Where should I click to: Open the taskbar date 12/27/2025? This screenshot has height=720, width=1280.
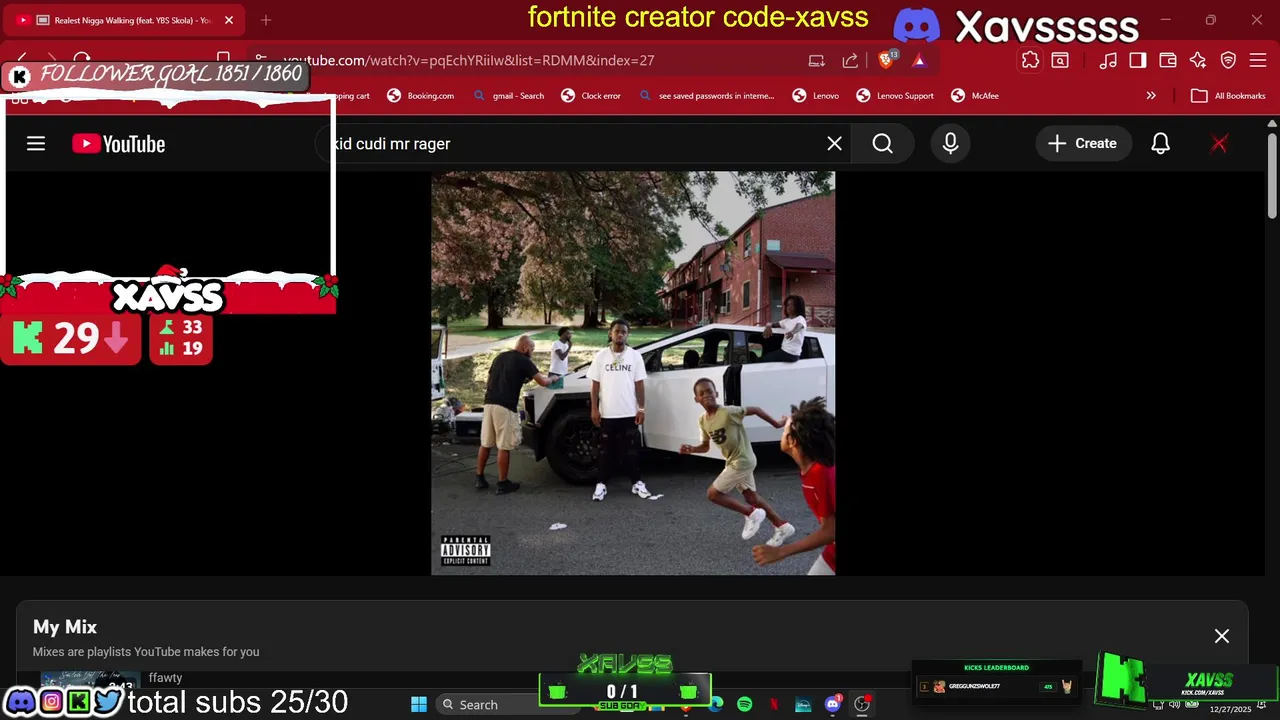(1230, 709)
